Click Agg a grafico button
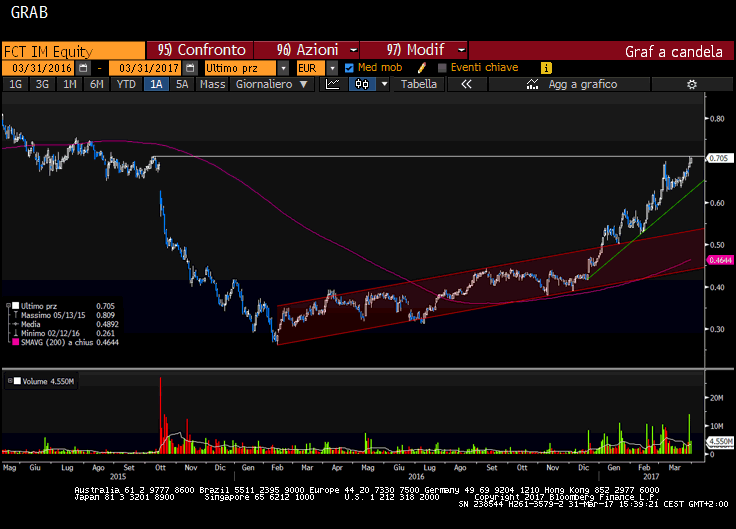This screenshot has width=736, height=529. pyautogui.click(x=569, y=84)
